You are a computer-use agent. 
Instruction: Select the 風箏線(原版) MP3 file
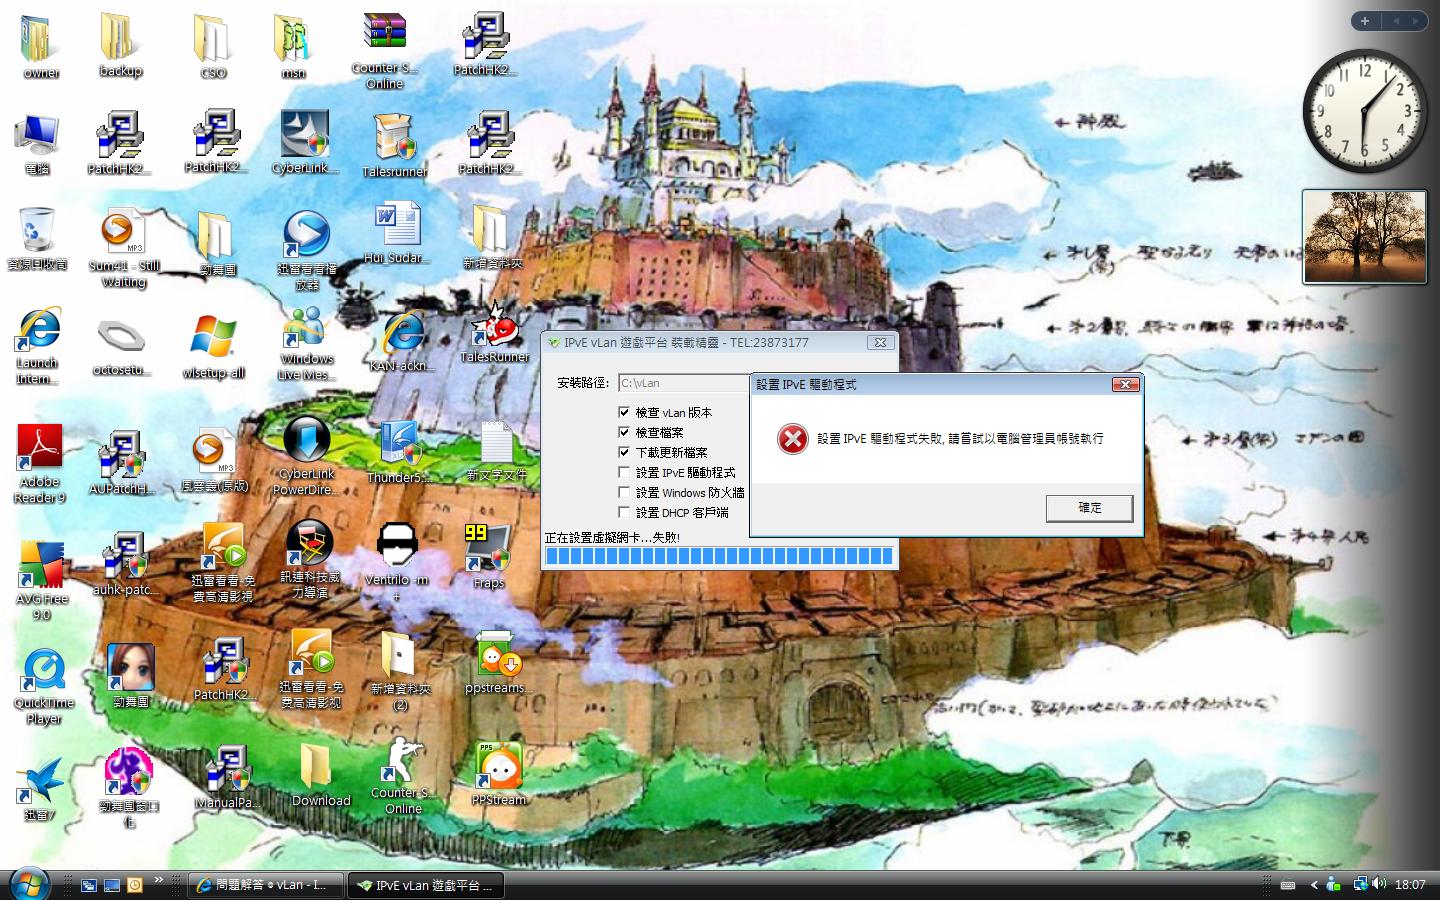pyautogui.click(x=214, y=461)
